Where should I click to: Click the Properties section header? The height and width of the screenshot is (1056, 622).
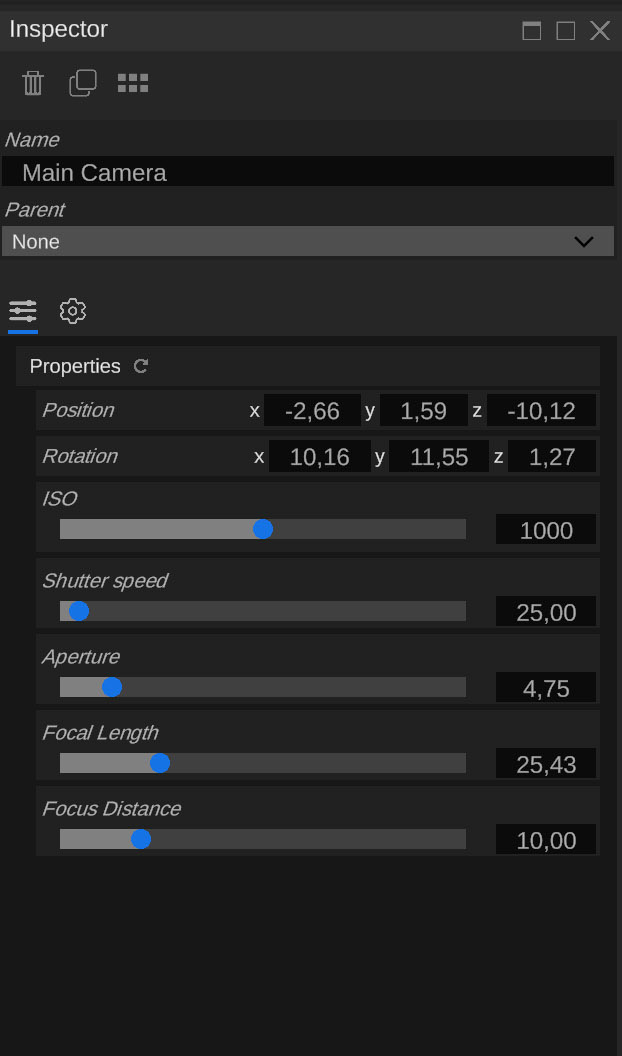[x=75, y=366]
